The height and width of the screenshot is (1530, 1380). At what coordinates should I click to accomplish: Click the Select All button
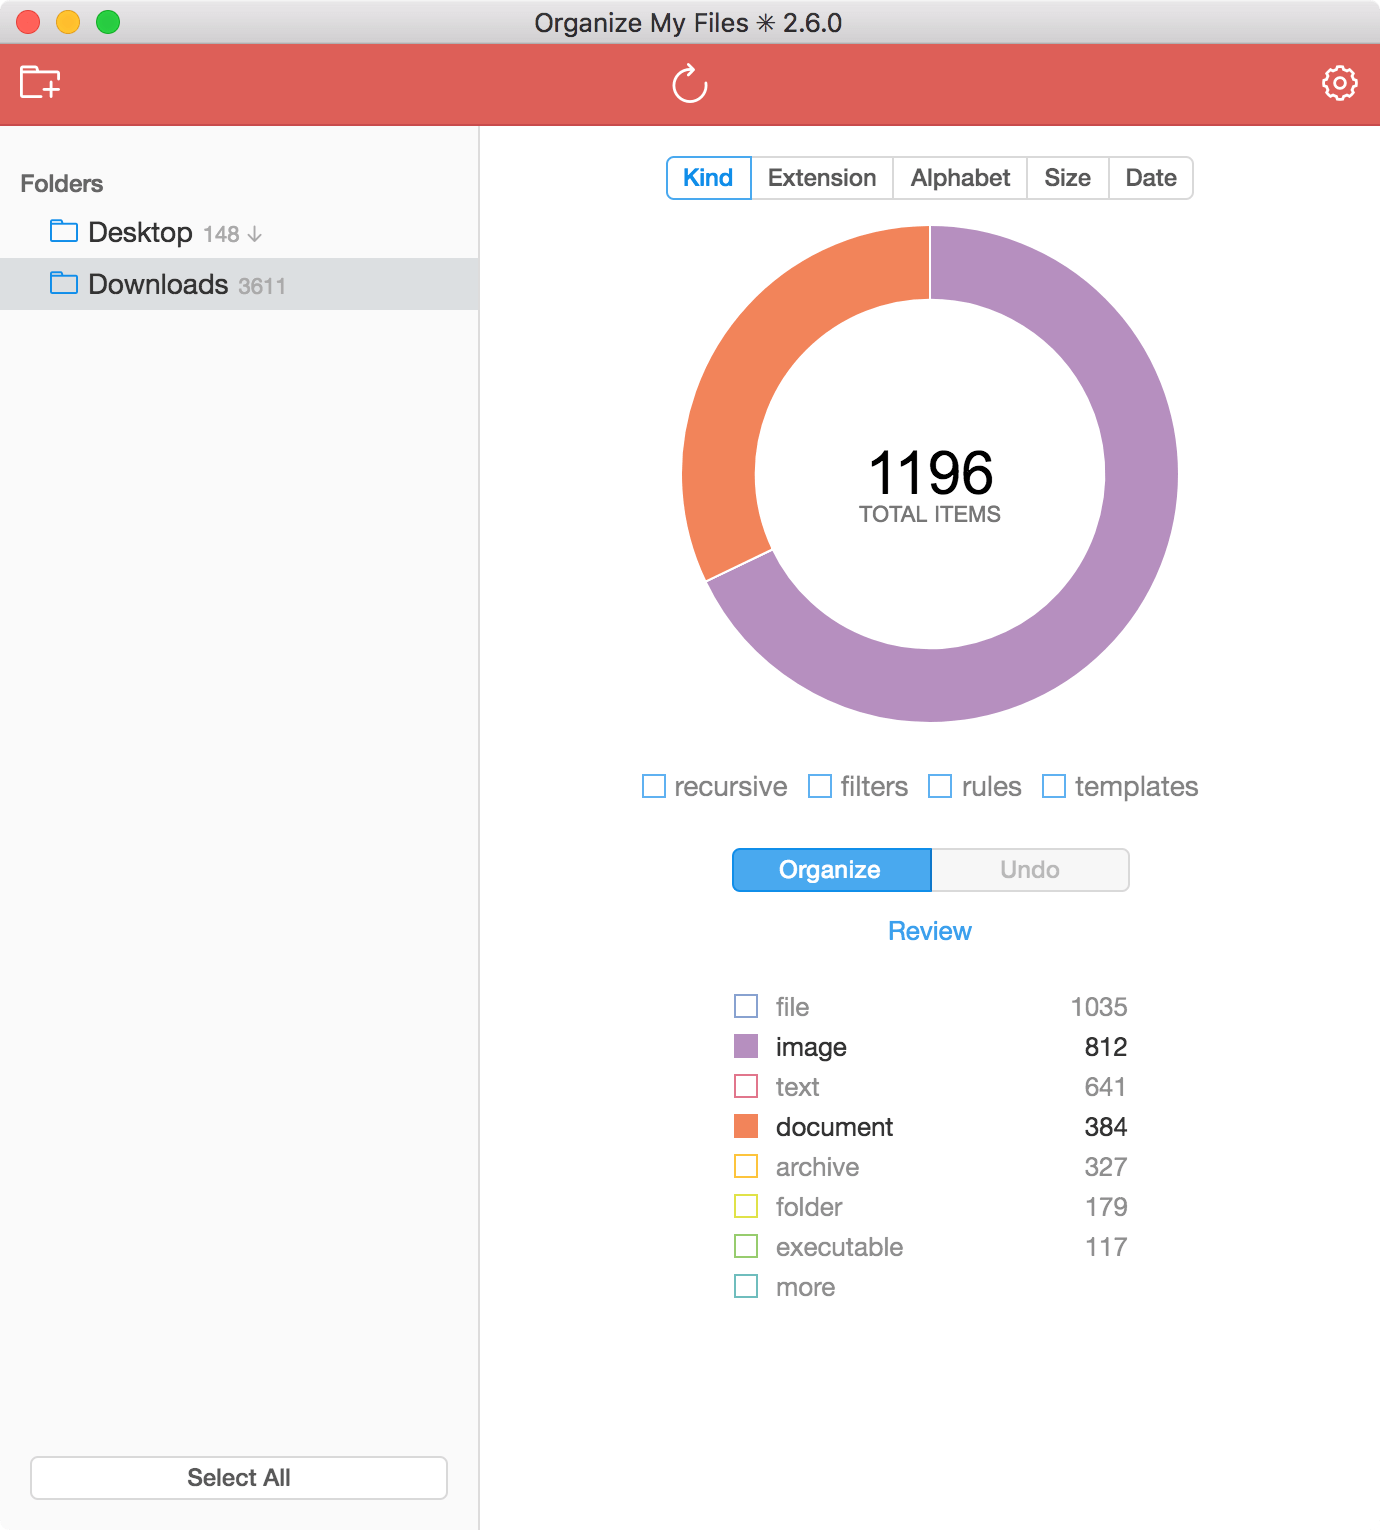tap(239, 1478)
